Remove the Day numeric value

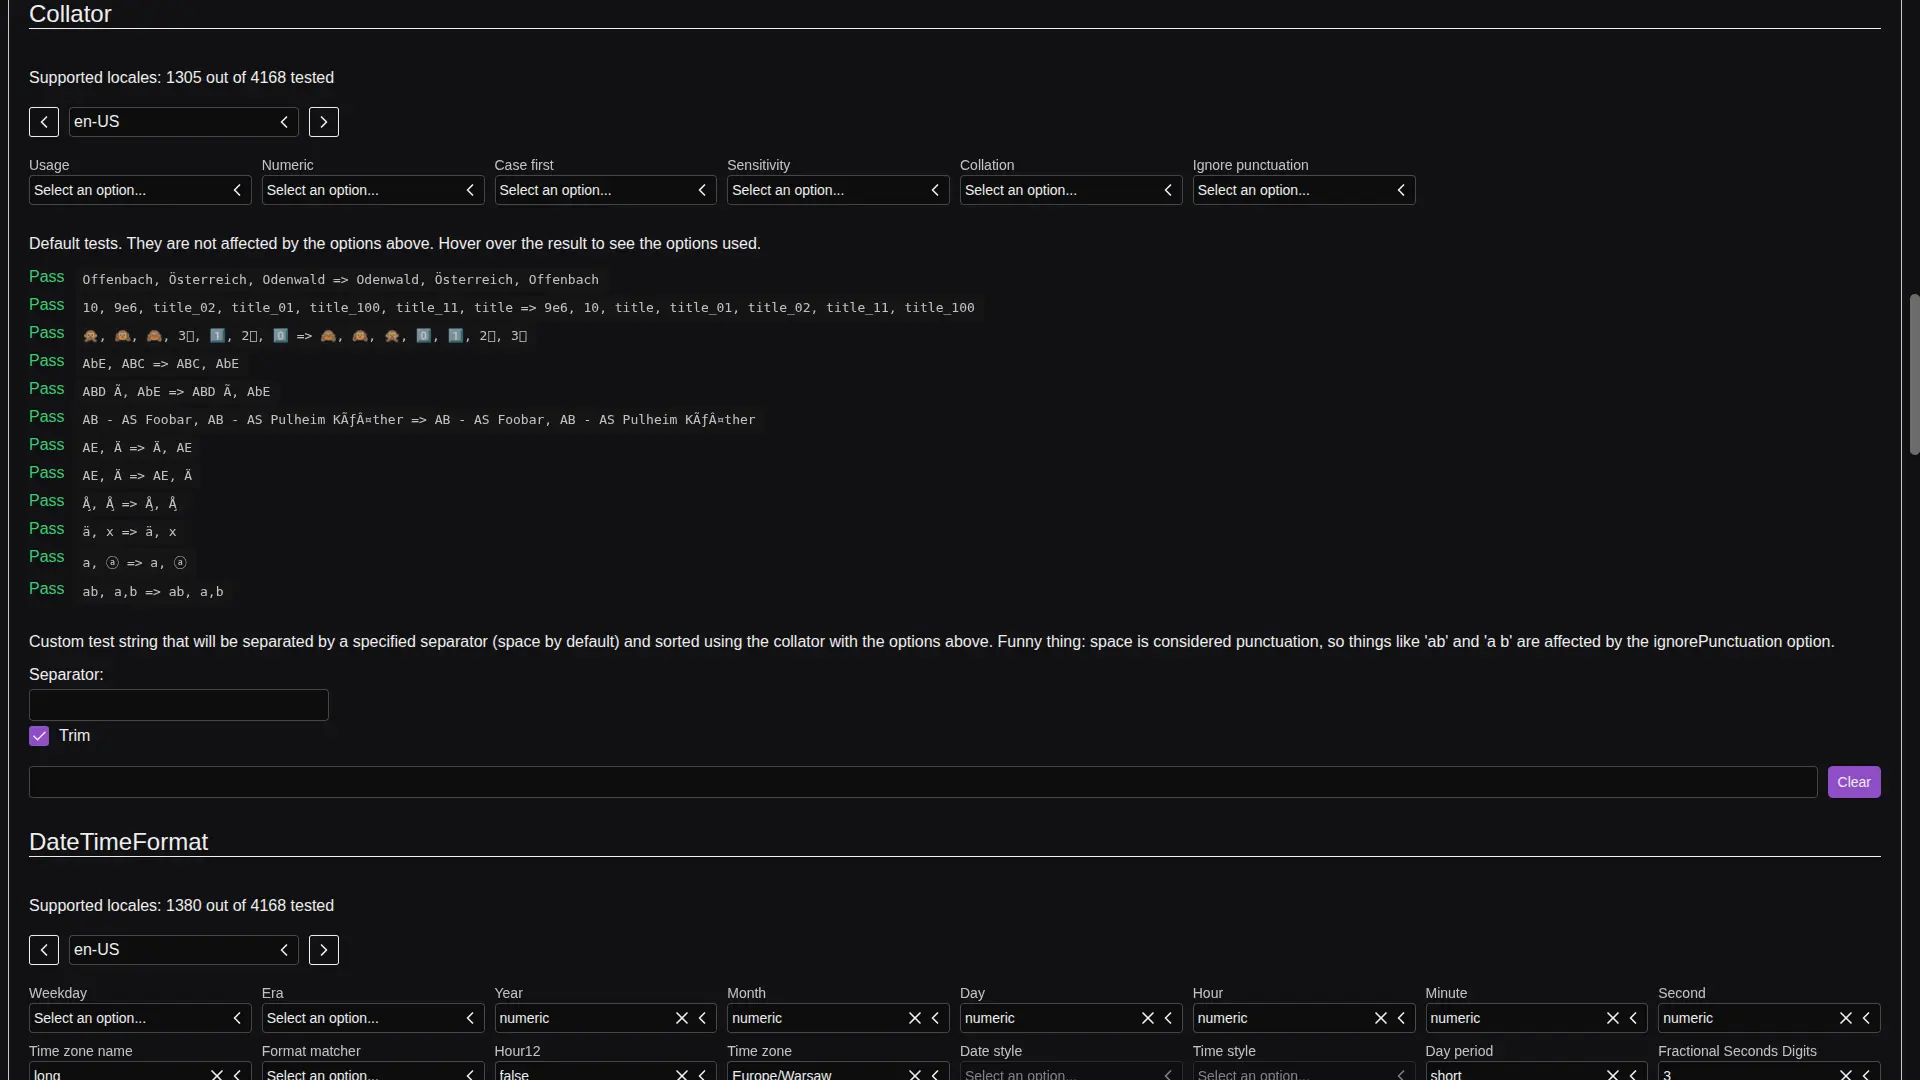(x=1147, y=1018)
